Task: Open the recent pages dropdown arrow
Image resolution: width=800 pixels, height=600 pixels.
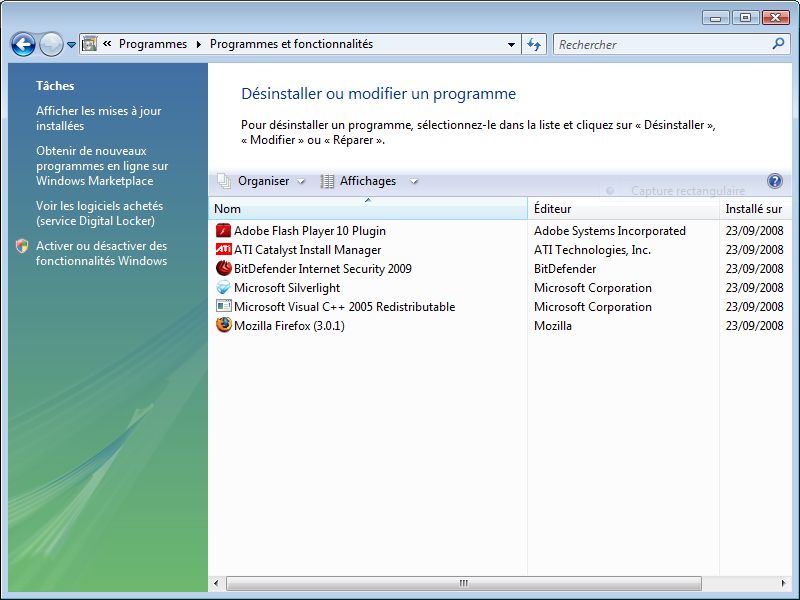Action: [71, 45]
